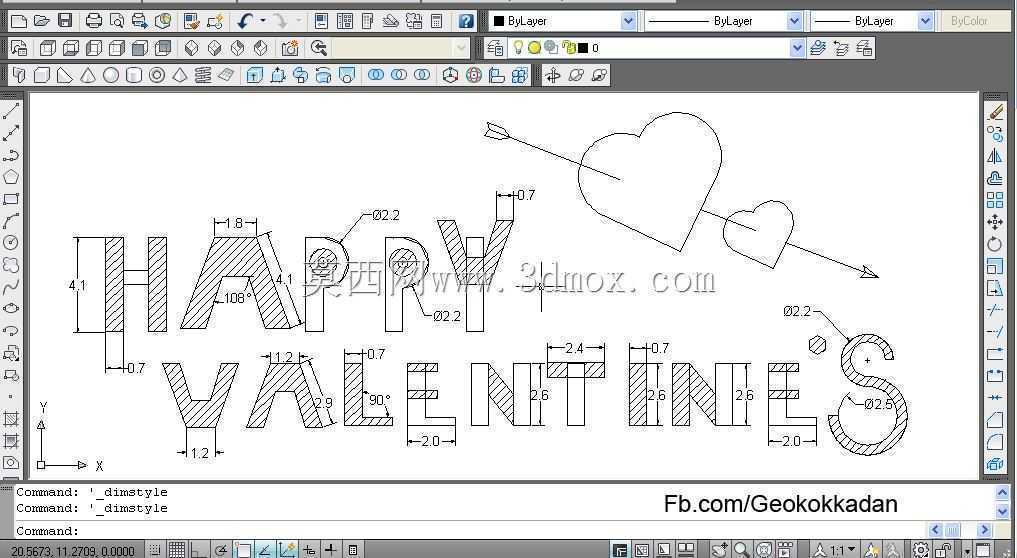Image resolution: width=1017 pixels, height=558 pixels.
Task: Open the Help question mark icon
Action: click(466, 21)
